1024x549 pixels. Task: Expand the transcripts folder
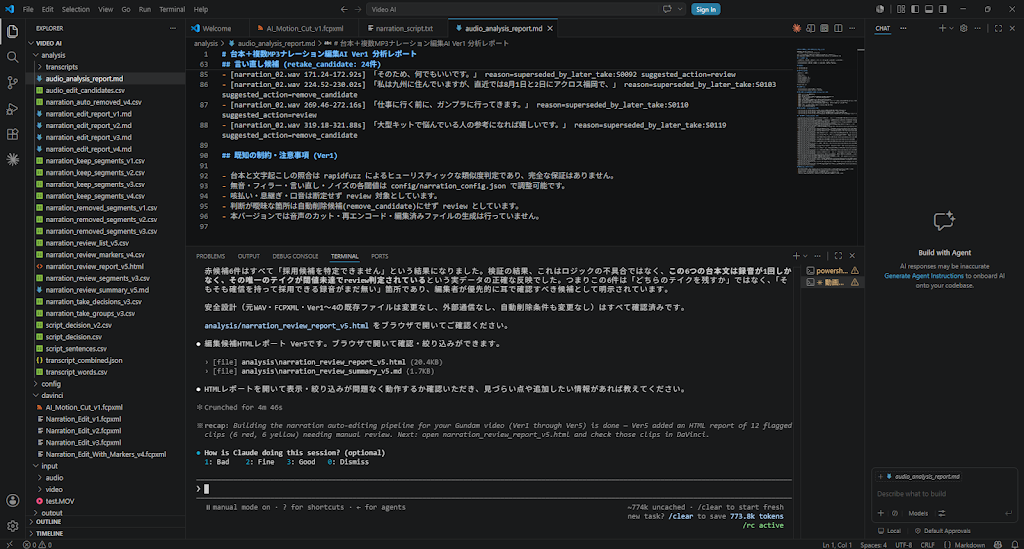pyautogui.click(x=61, y=67)
